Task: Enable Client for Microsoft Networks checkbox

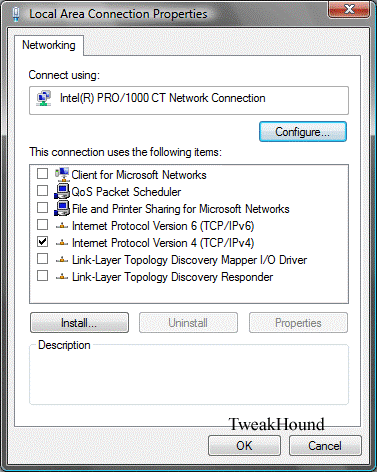Action: [42, 174]
